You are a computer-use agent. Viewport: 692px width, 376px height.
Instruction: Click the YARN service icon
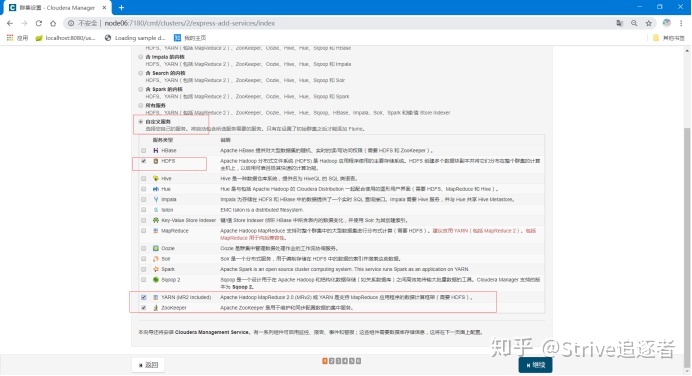(155, 297)
